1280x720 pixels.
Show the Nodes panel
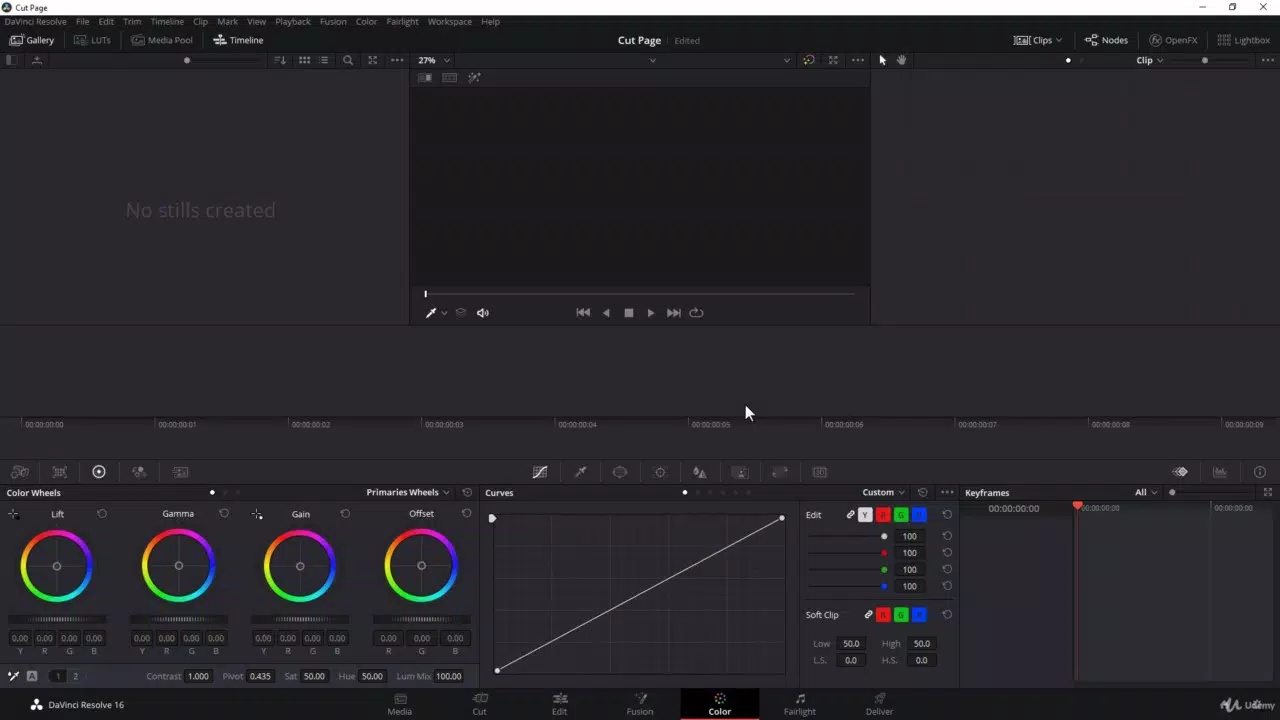coord(1106,40)
